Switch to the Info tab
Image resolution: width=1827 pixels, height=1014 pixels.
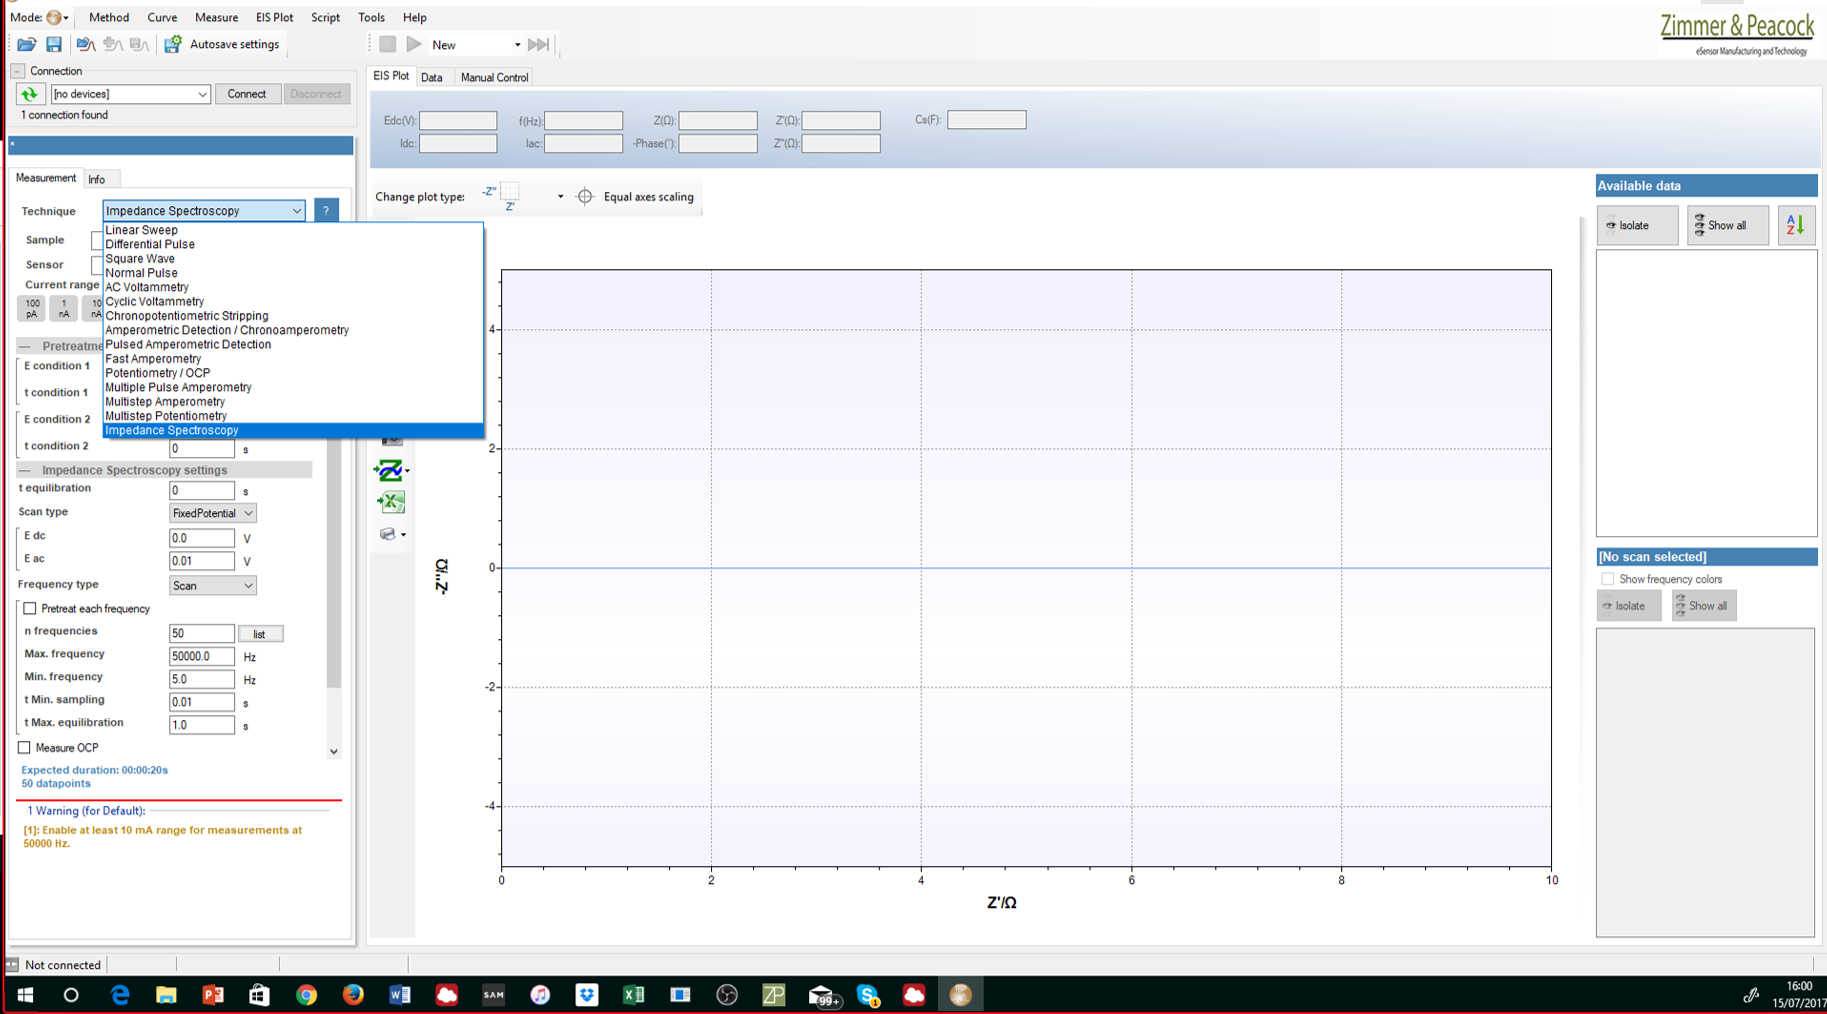pos(97,179)
